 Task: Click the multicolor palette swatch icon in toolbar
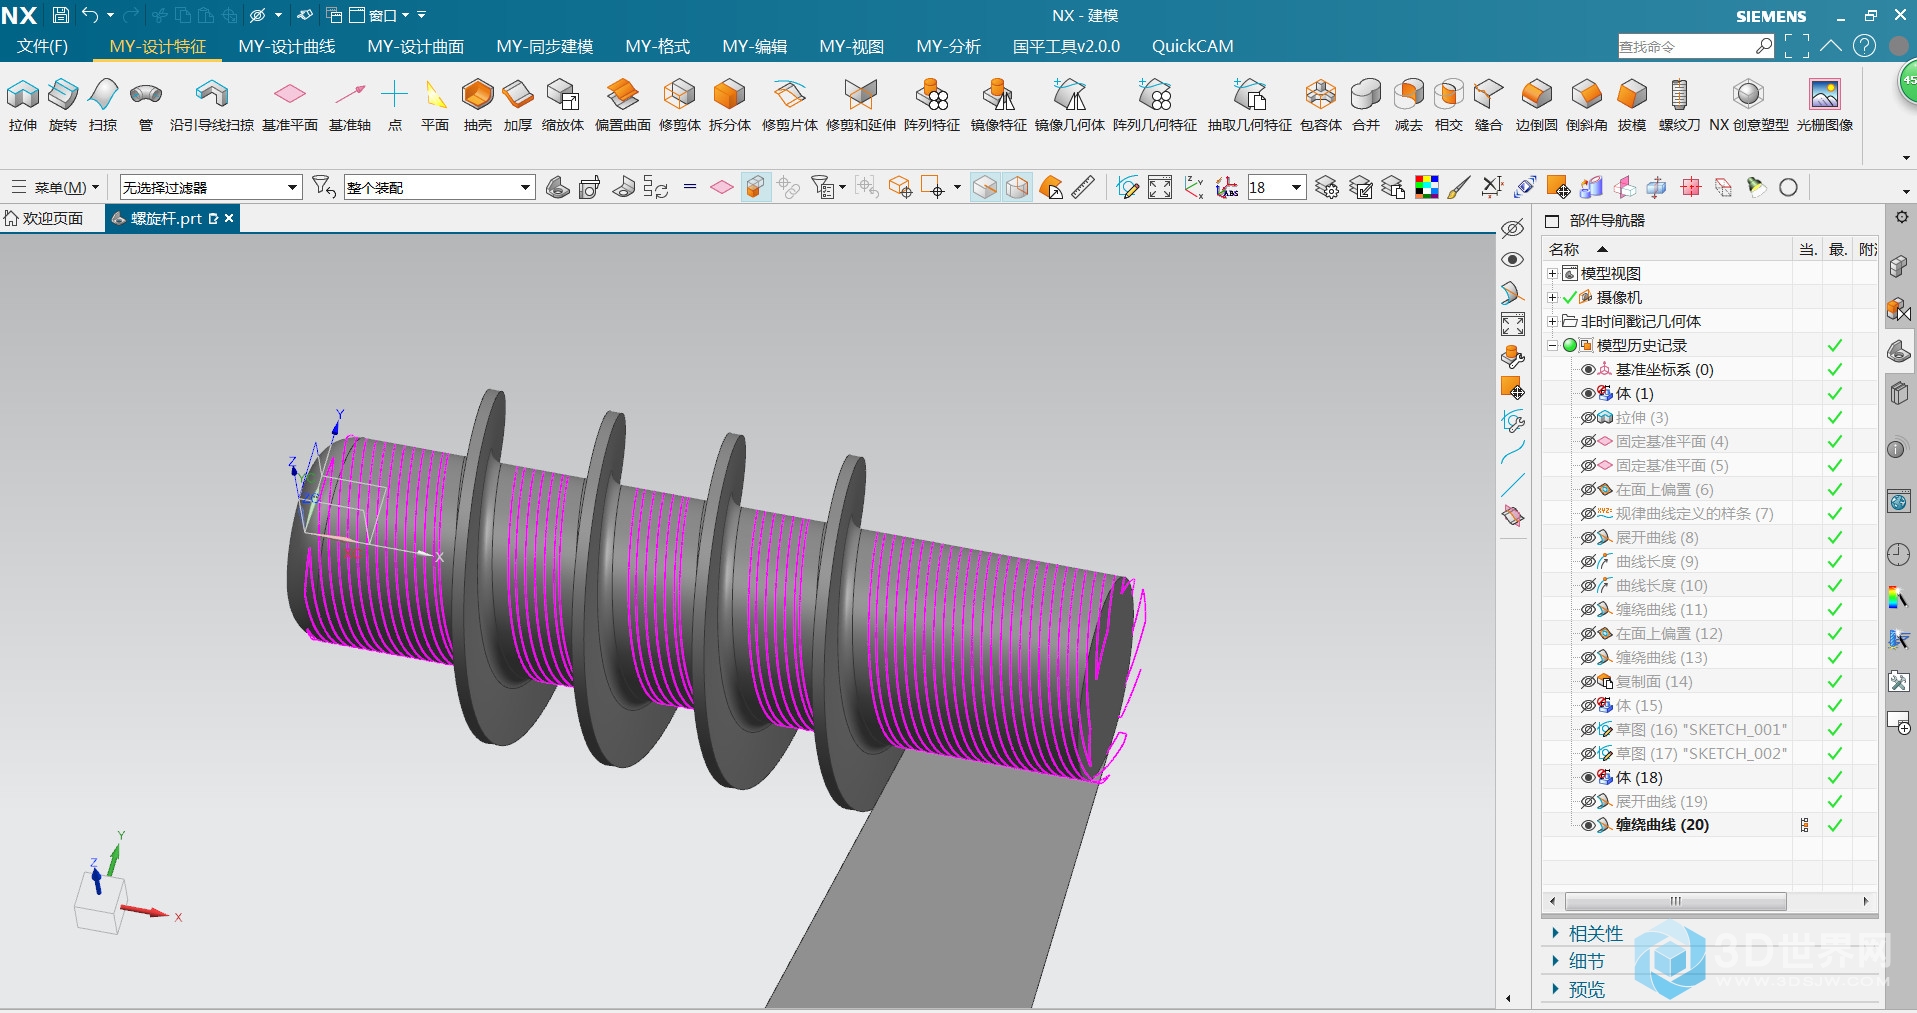[1427, 187]
